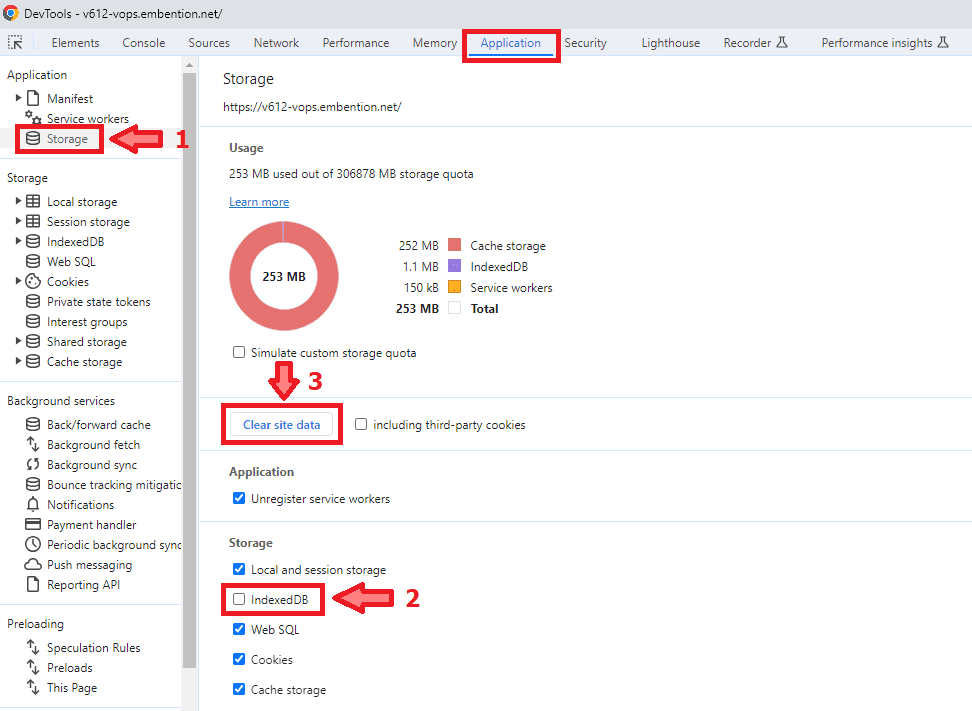
Task: Enable the IndexedDB checkbox
Action: [x=239, y=600]
